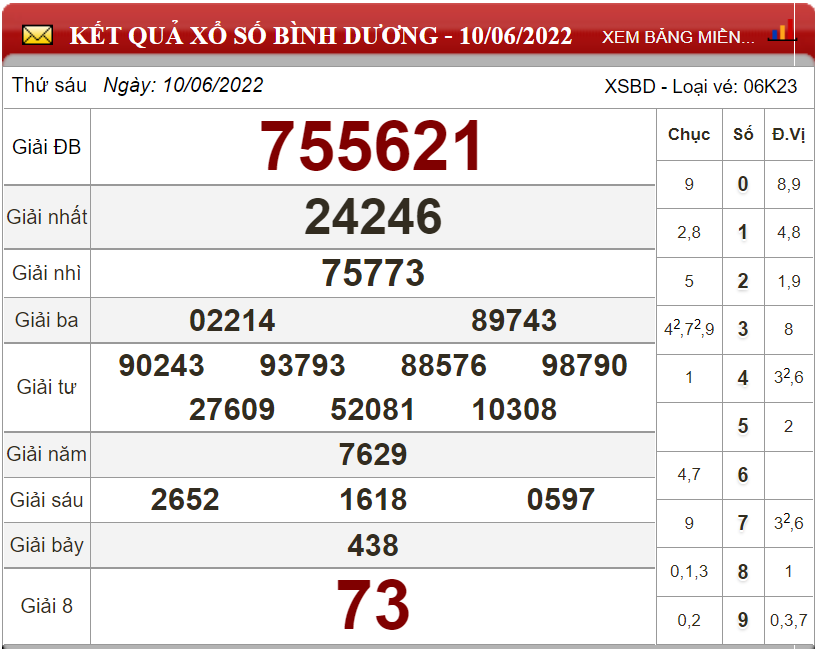819x649 pixels.
Task: Click the 4,7 tens cell
Action: click(689, 475)
